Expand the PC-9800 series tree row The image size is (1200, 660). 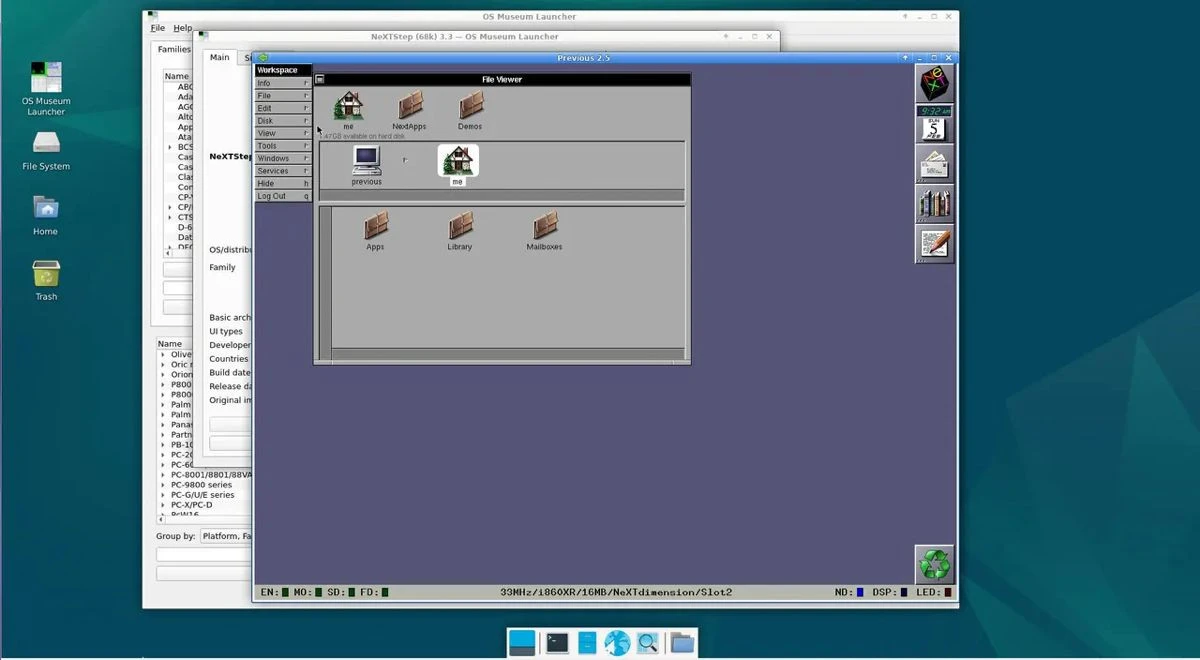click(163, 484)
